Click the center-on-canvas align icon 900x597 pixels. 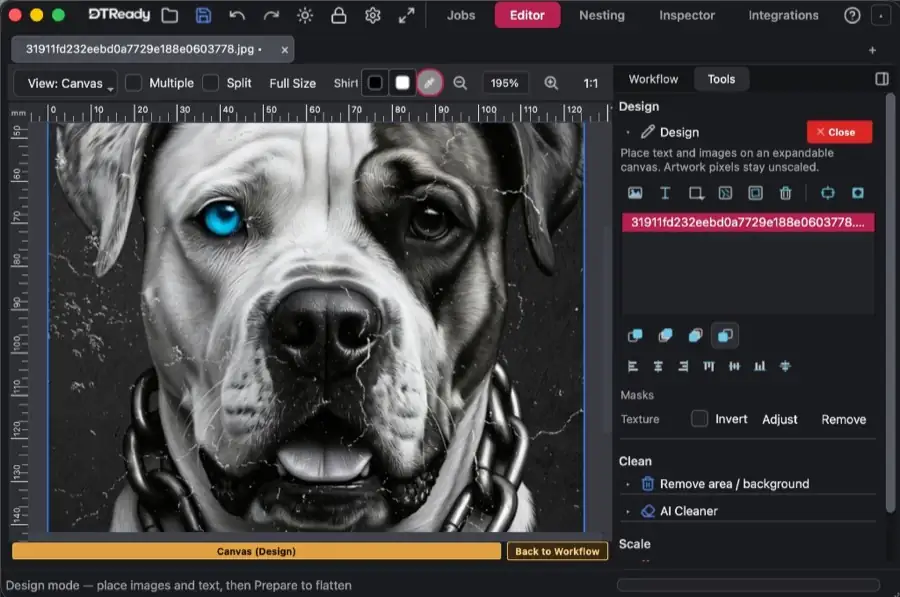[x=785, y=366]
